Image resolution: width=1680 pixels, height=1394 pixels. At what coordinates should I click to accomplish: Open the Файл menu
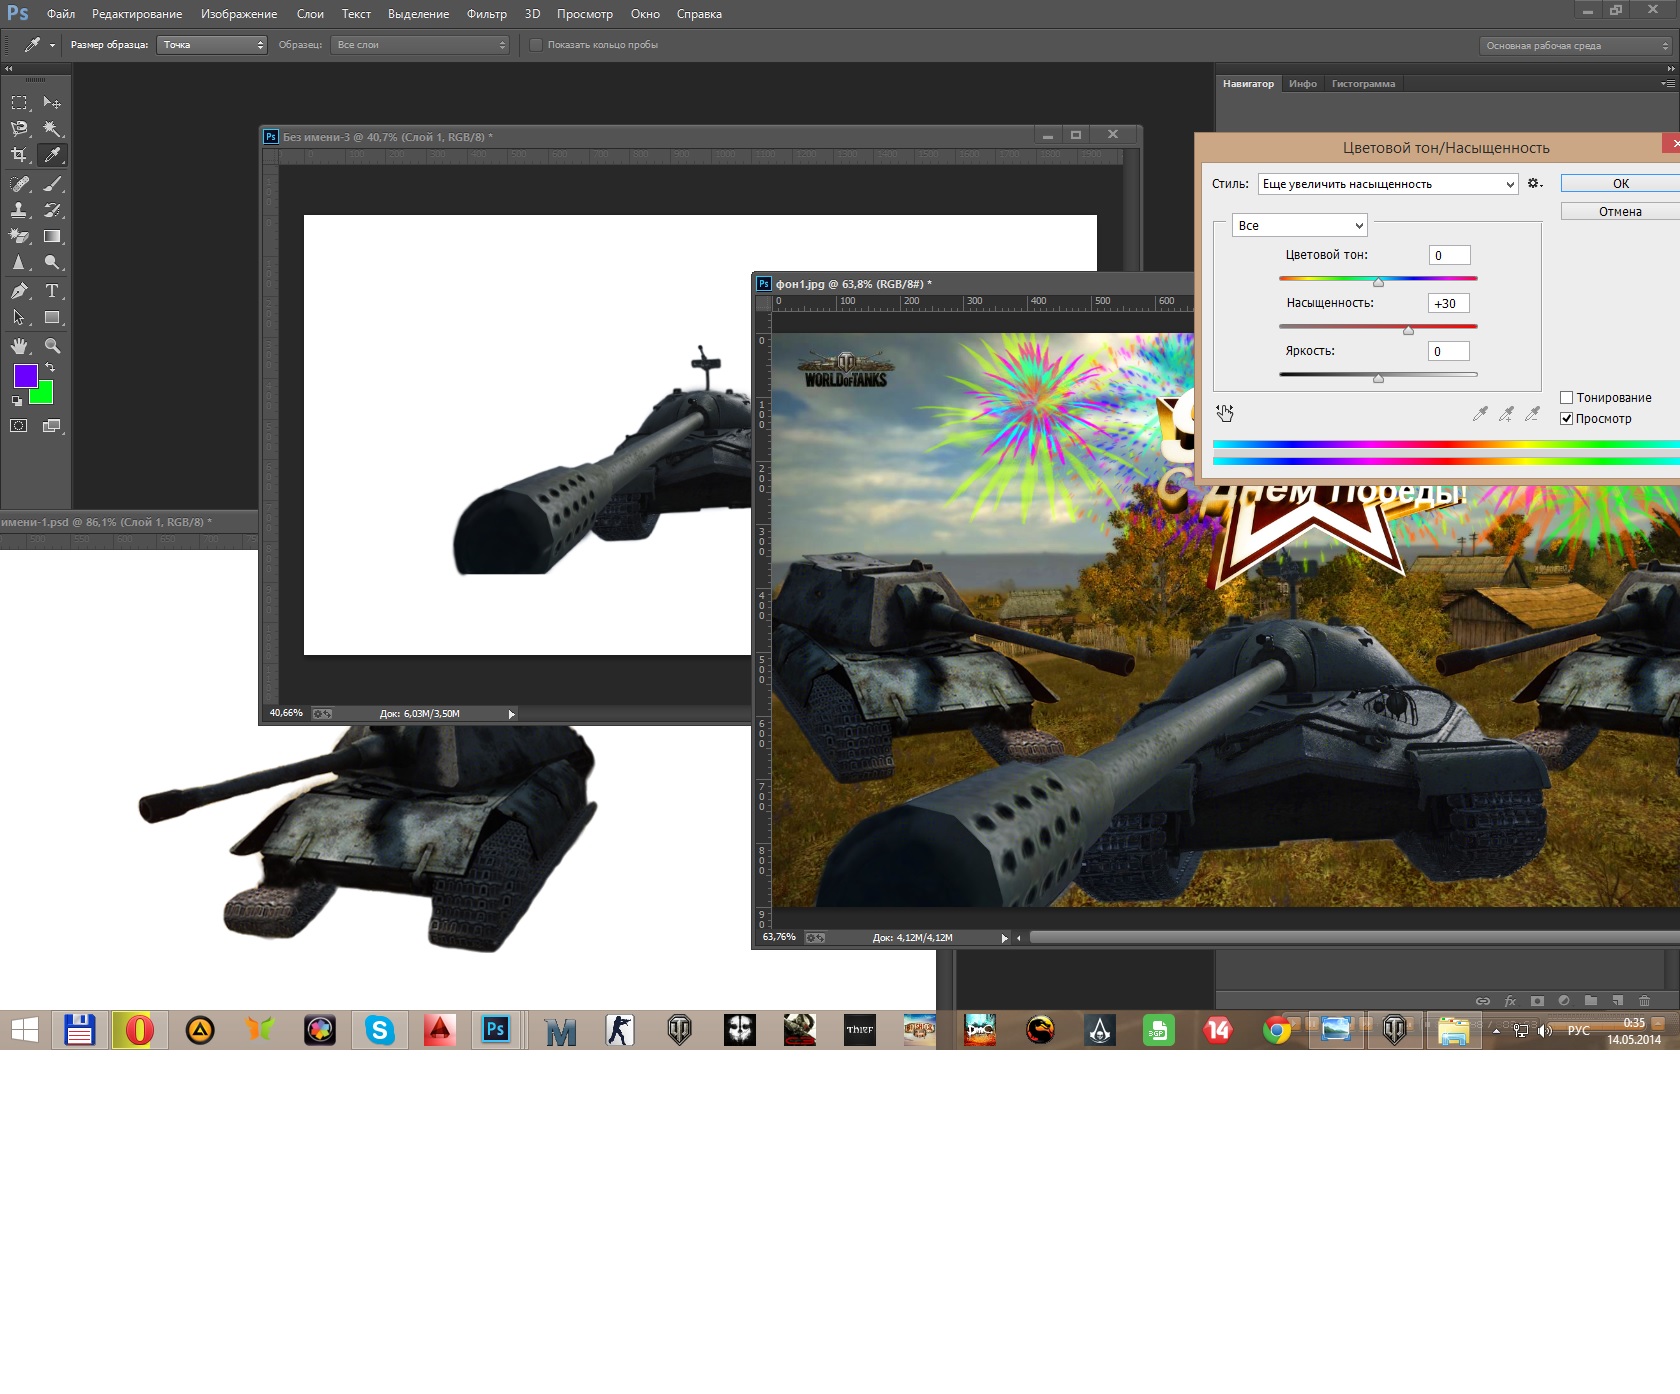point(61,14)
